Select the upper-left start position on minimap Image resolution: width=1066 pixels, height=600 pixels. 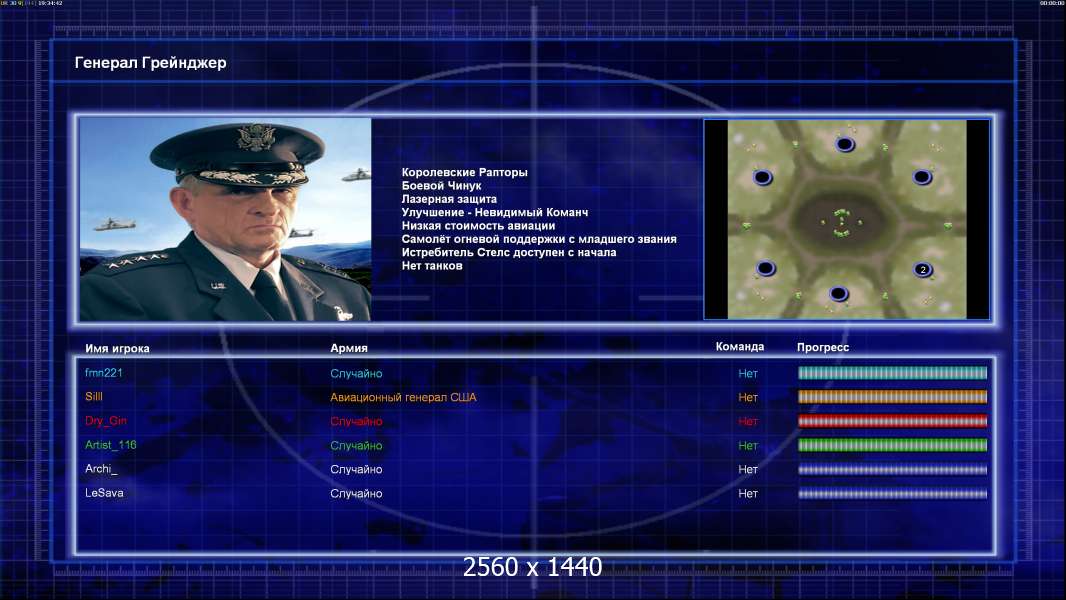coord(763,177)
